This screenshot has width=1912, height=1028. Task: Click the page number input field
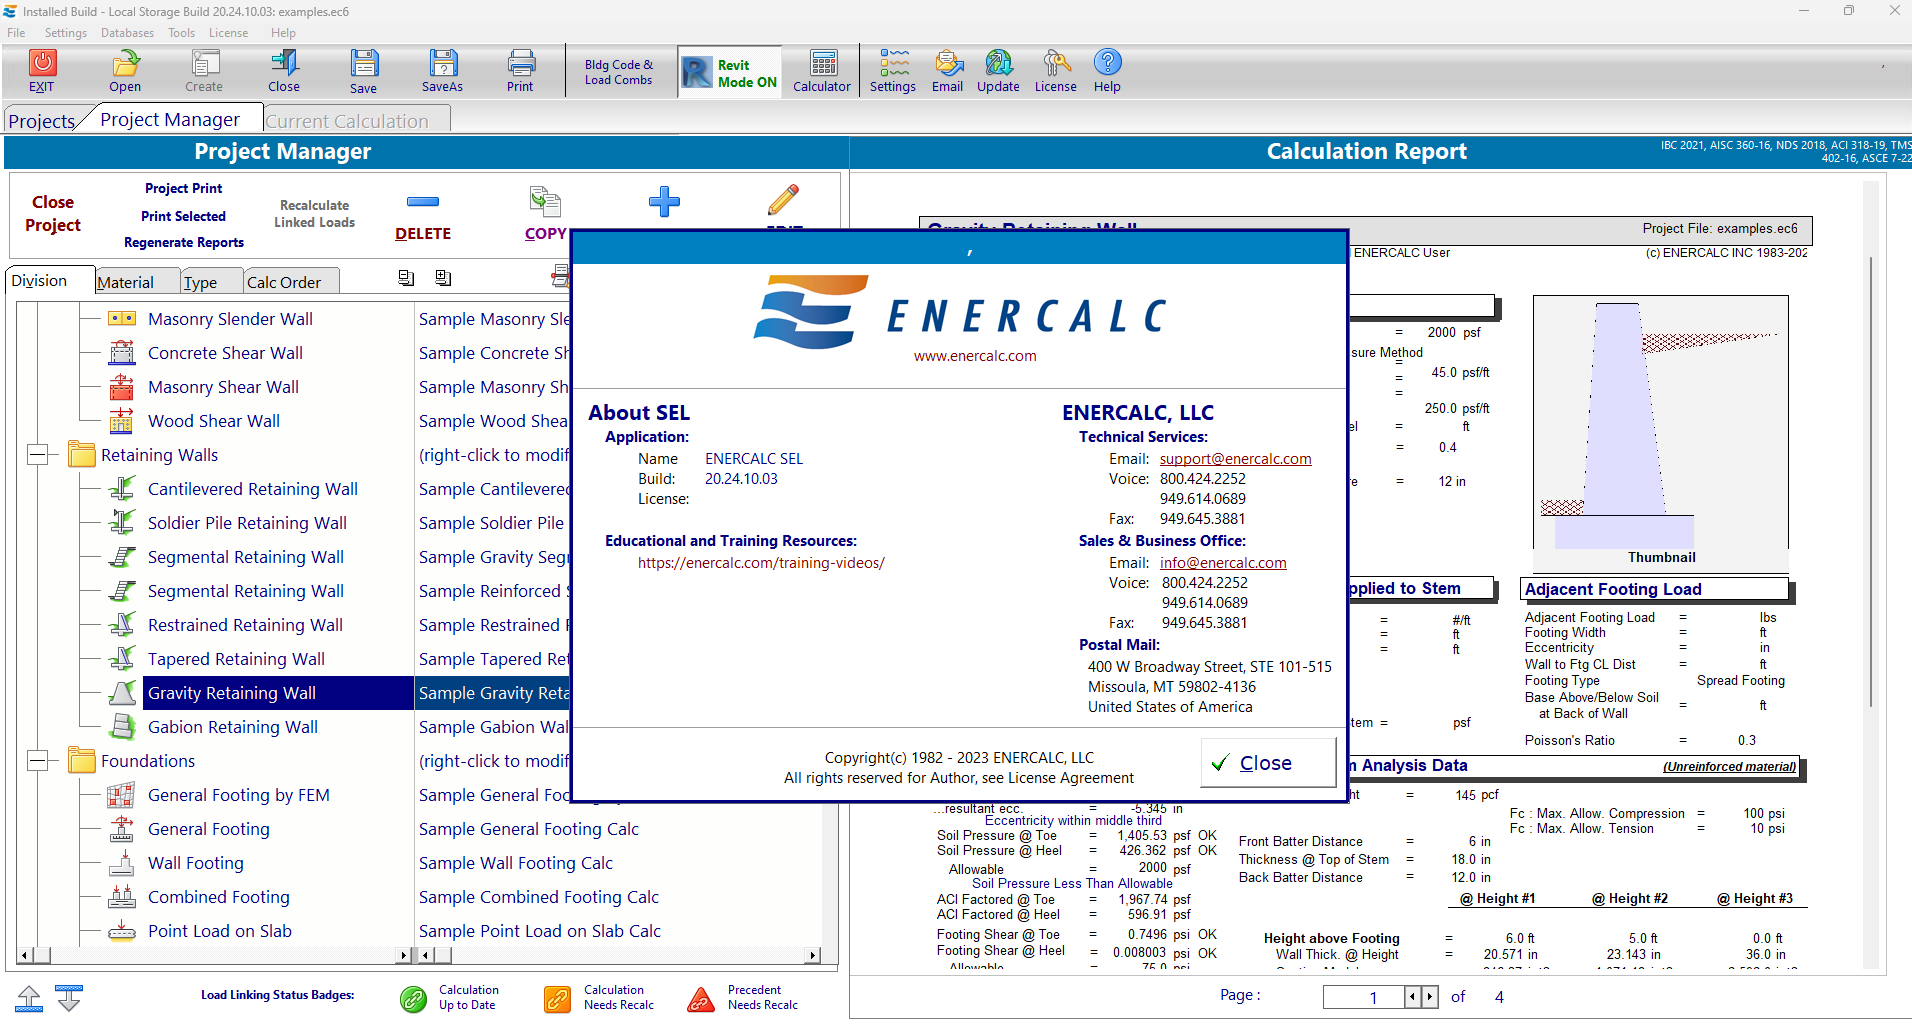(x=1363, y=997)
